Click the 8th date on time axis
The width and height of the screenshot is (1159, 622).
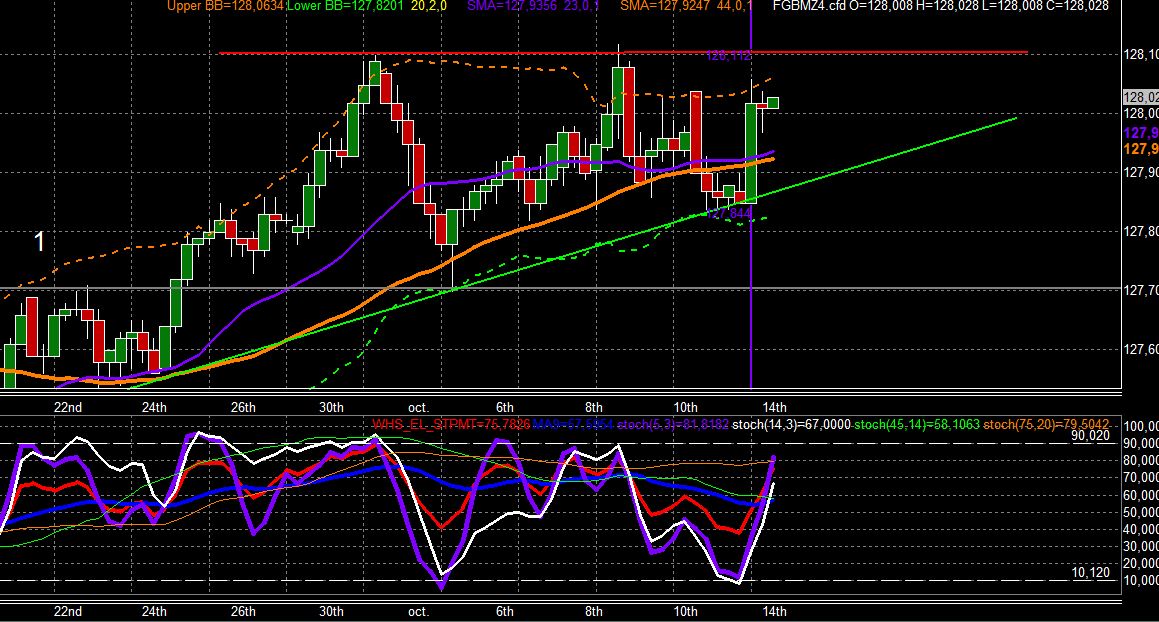(x=594, y=407)
